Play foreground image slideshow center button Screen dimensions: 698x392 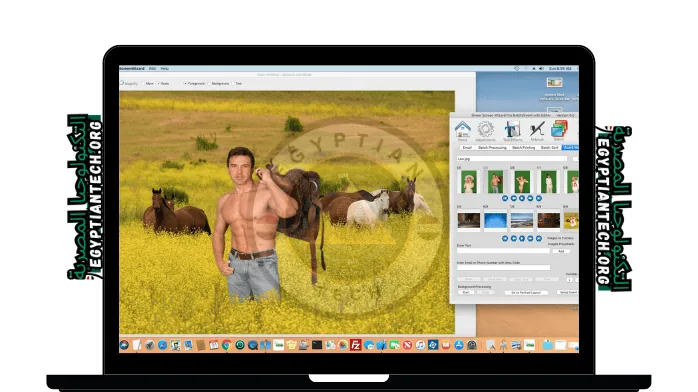coord(522,198)
